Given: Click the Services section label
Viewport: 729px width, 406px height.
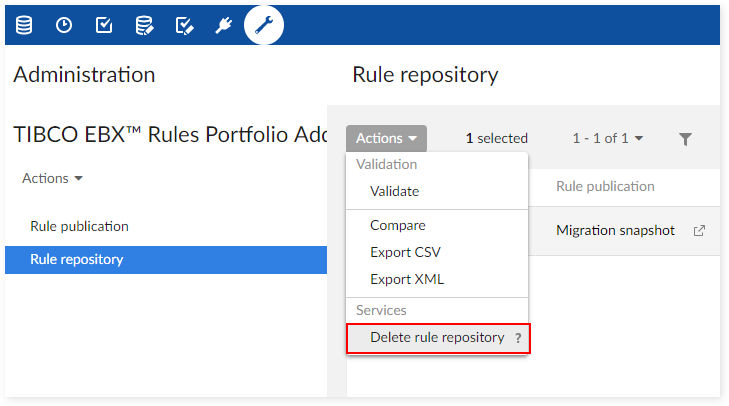Looking at the screenshot, I should tap(381, 310).
